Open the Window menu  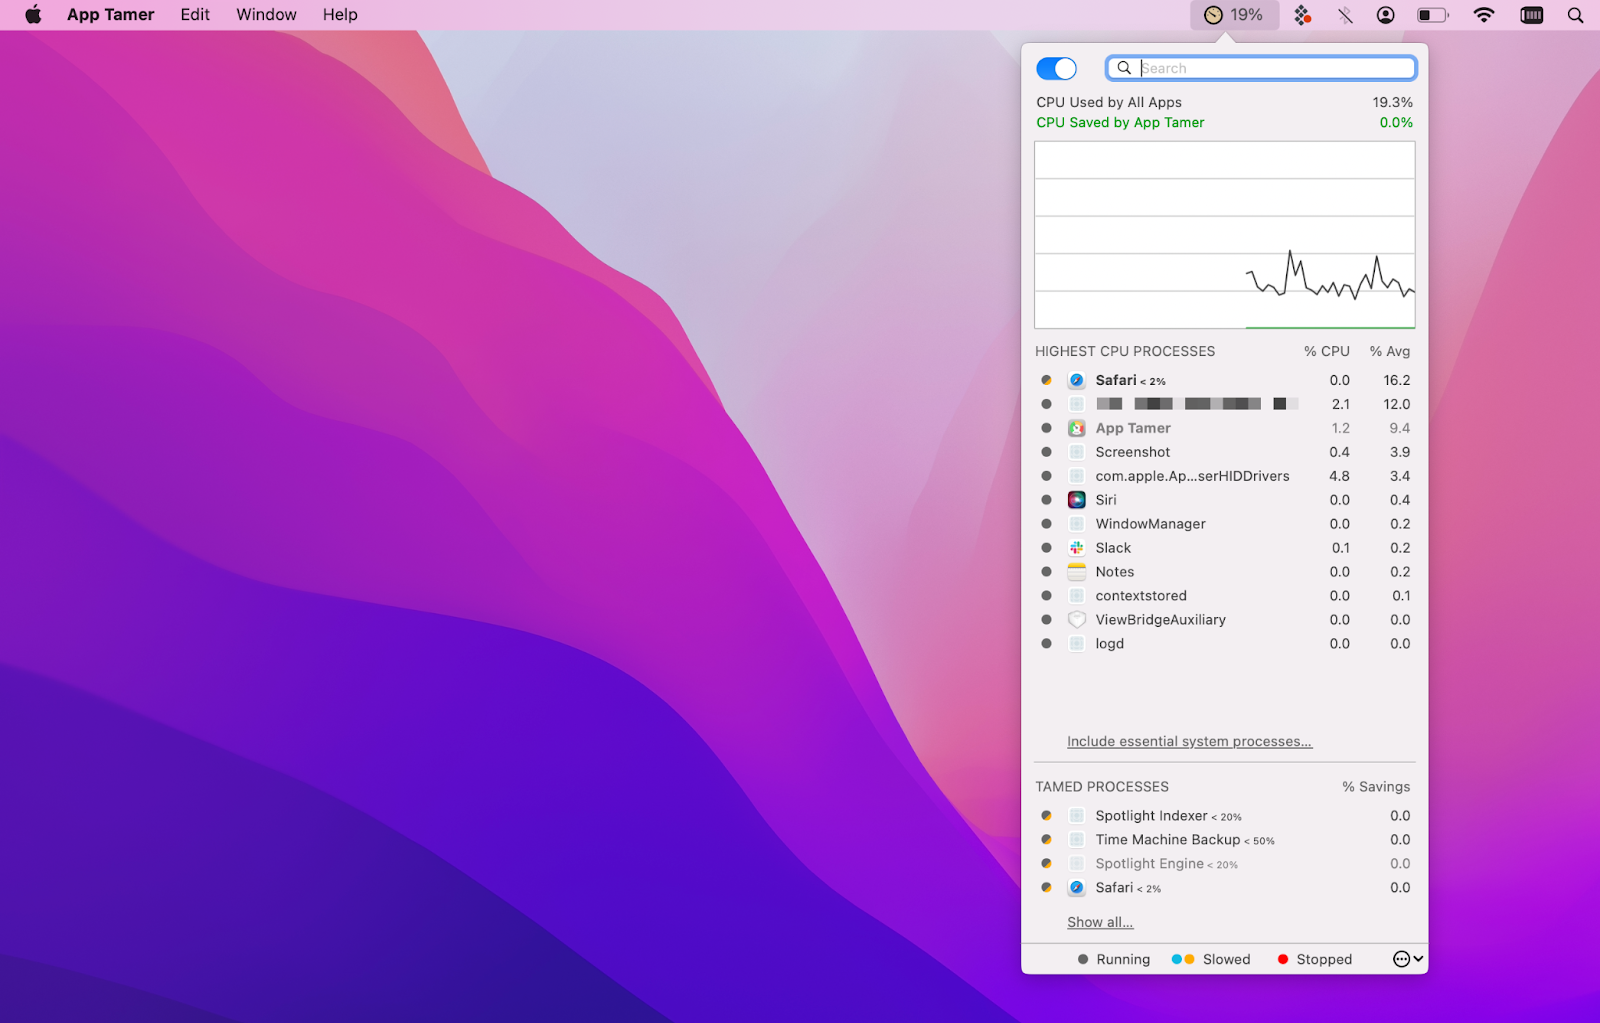(x=265, y=14)
